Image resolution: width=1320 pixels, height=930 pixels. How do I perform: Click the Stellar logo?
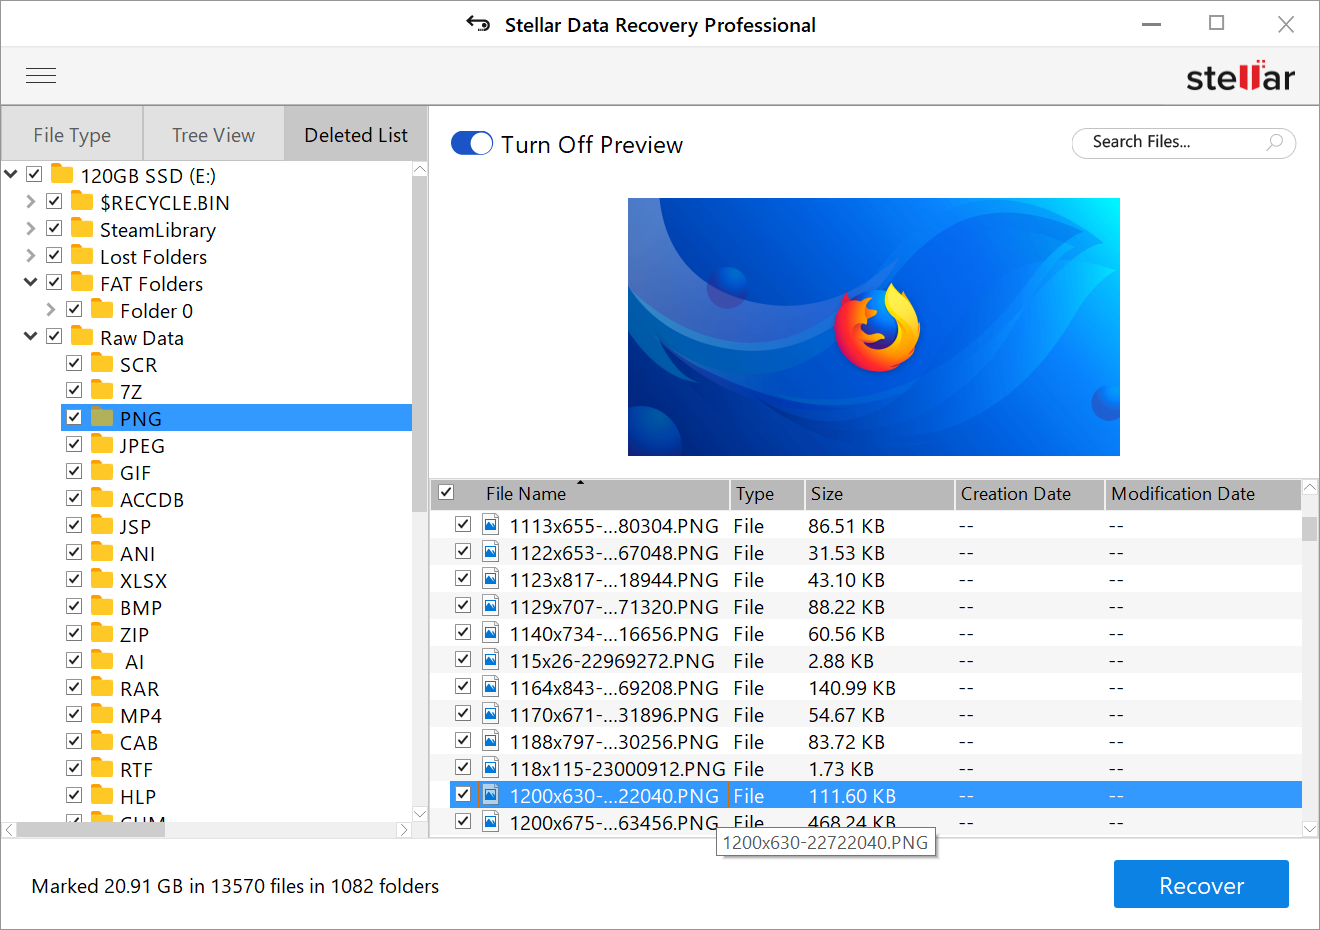(1240, 77)
